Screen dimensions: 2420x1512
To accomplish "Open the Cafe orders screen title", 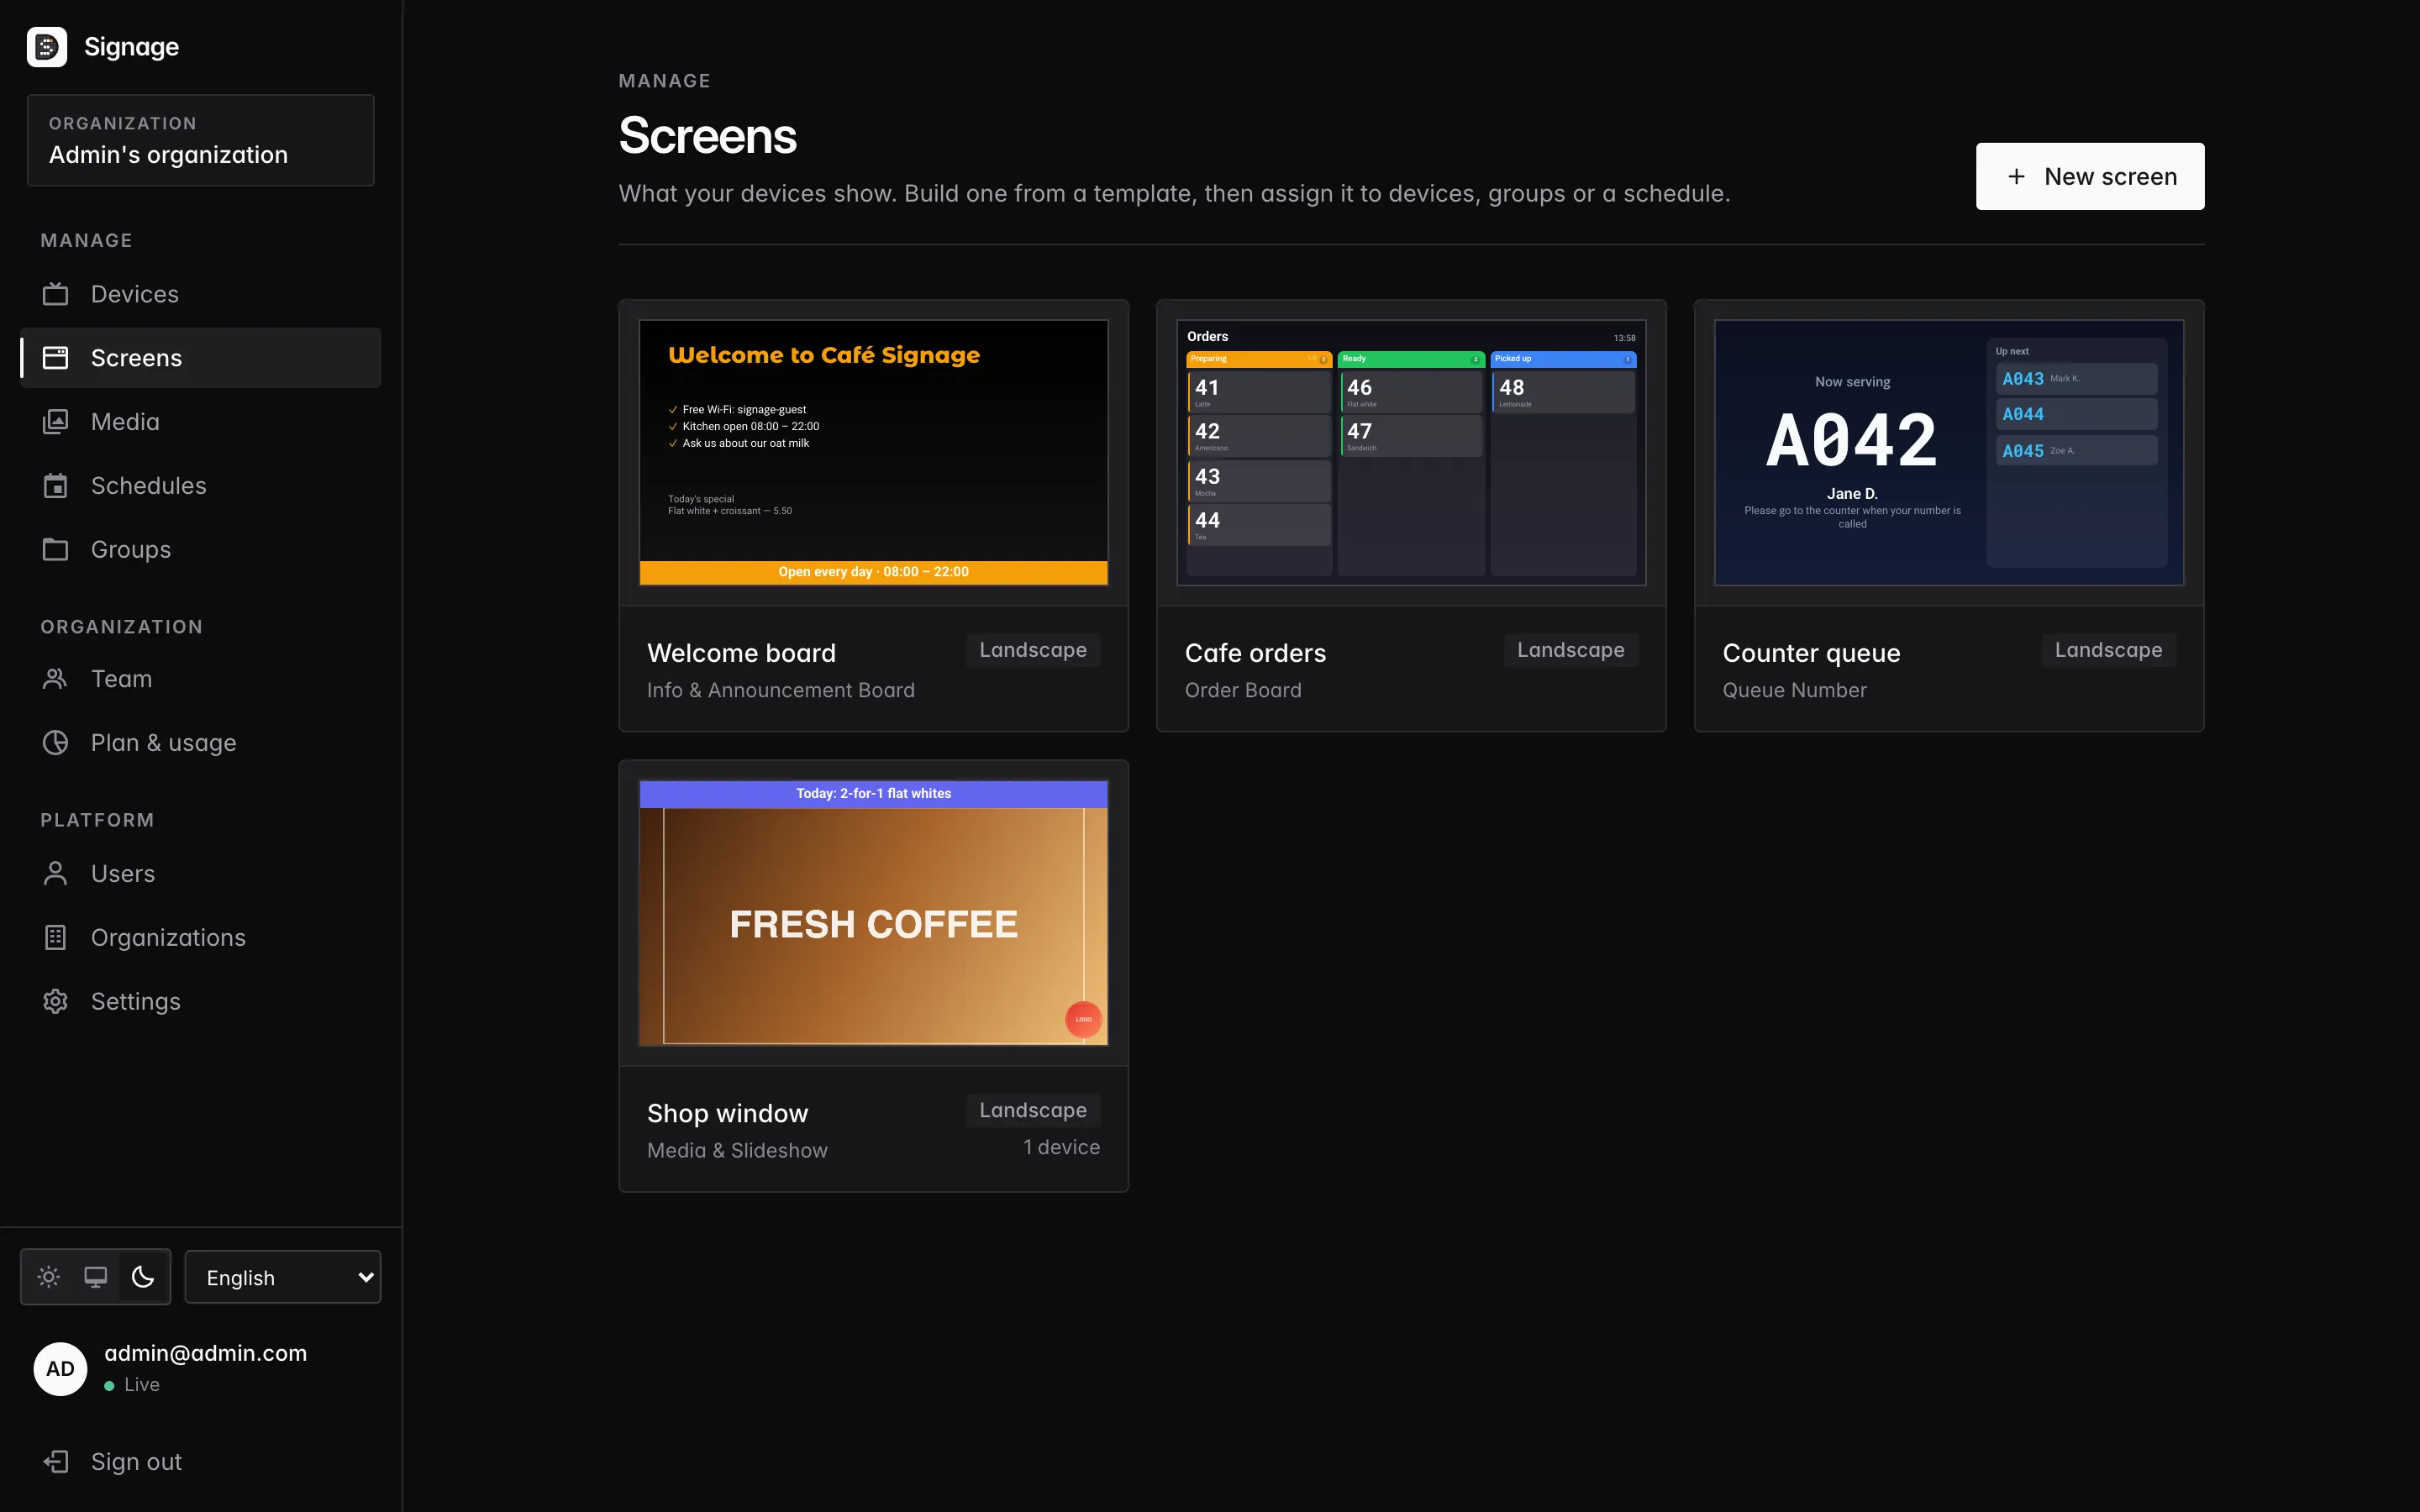I will (x=1255, y=653).
